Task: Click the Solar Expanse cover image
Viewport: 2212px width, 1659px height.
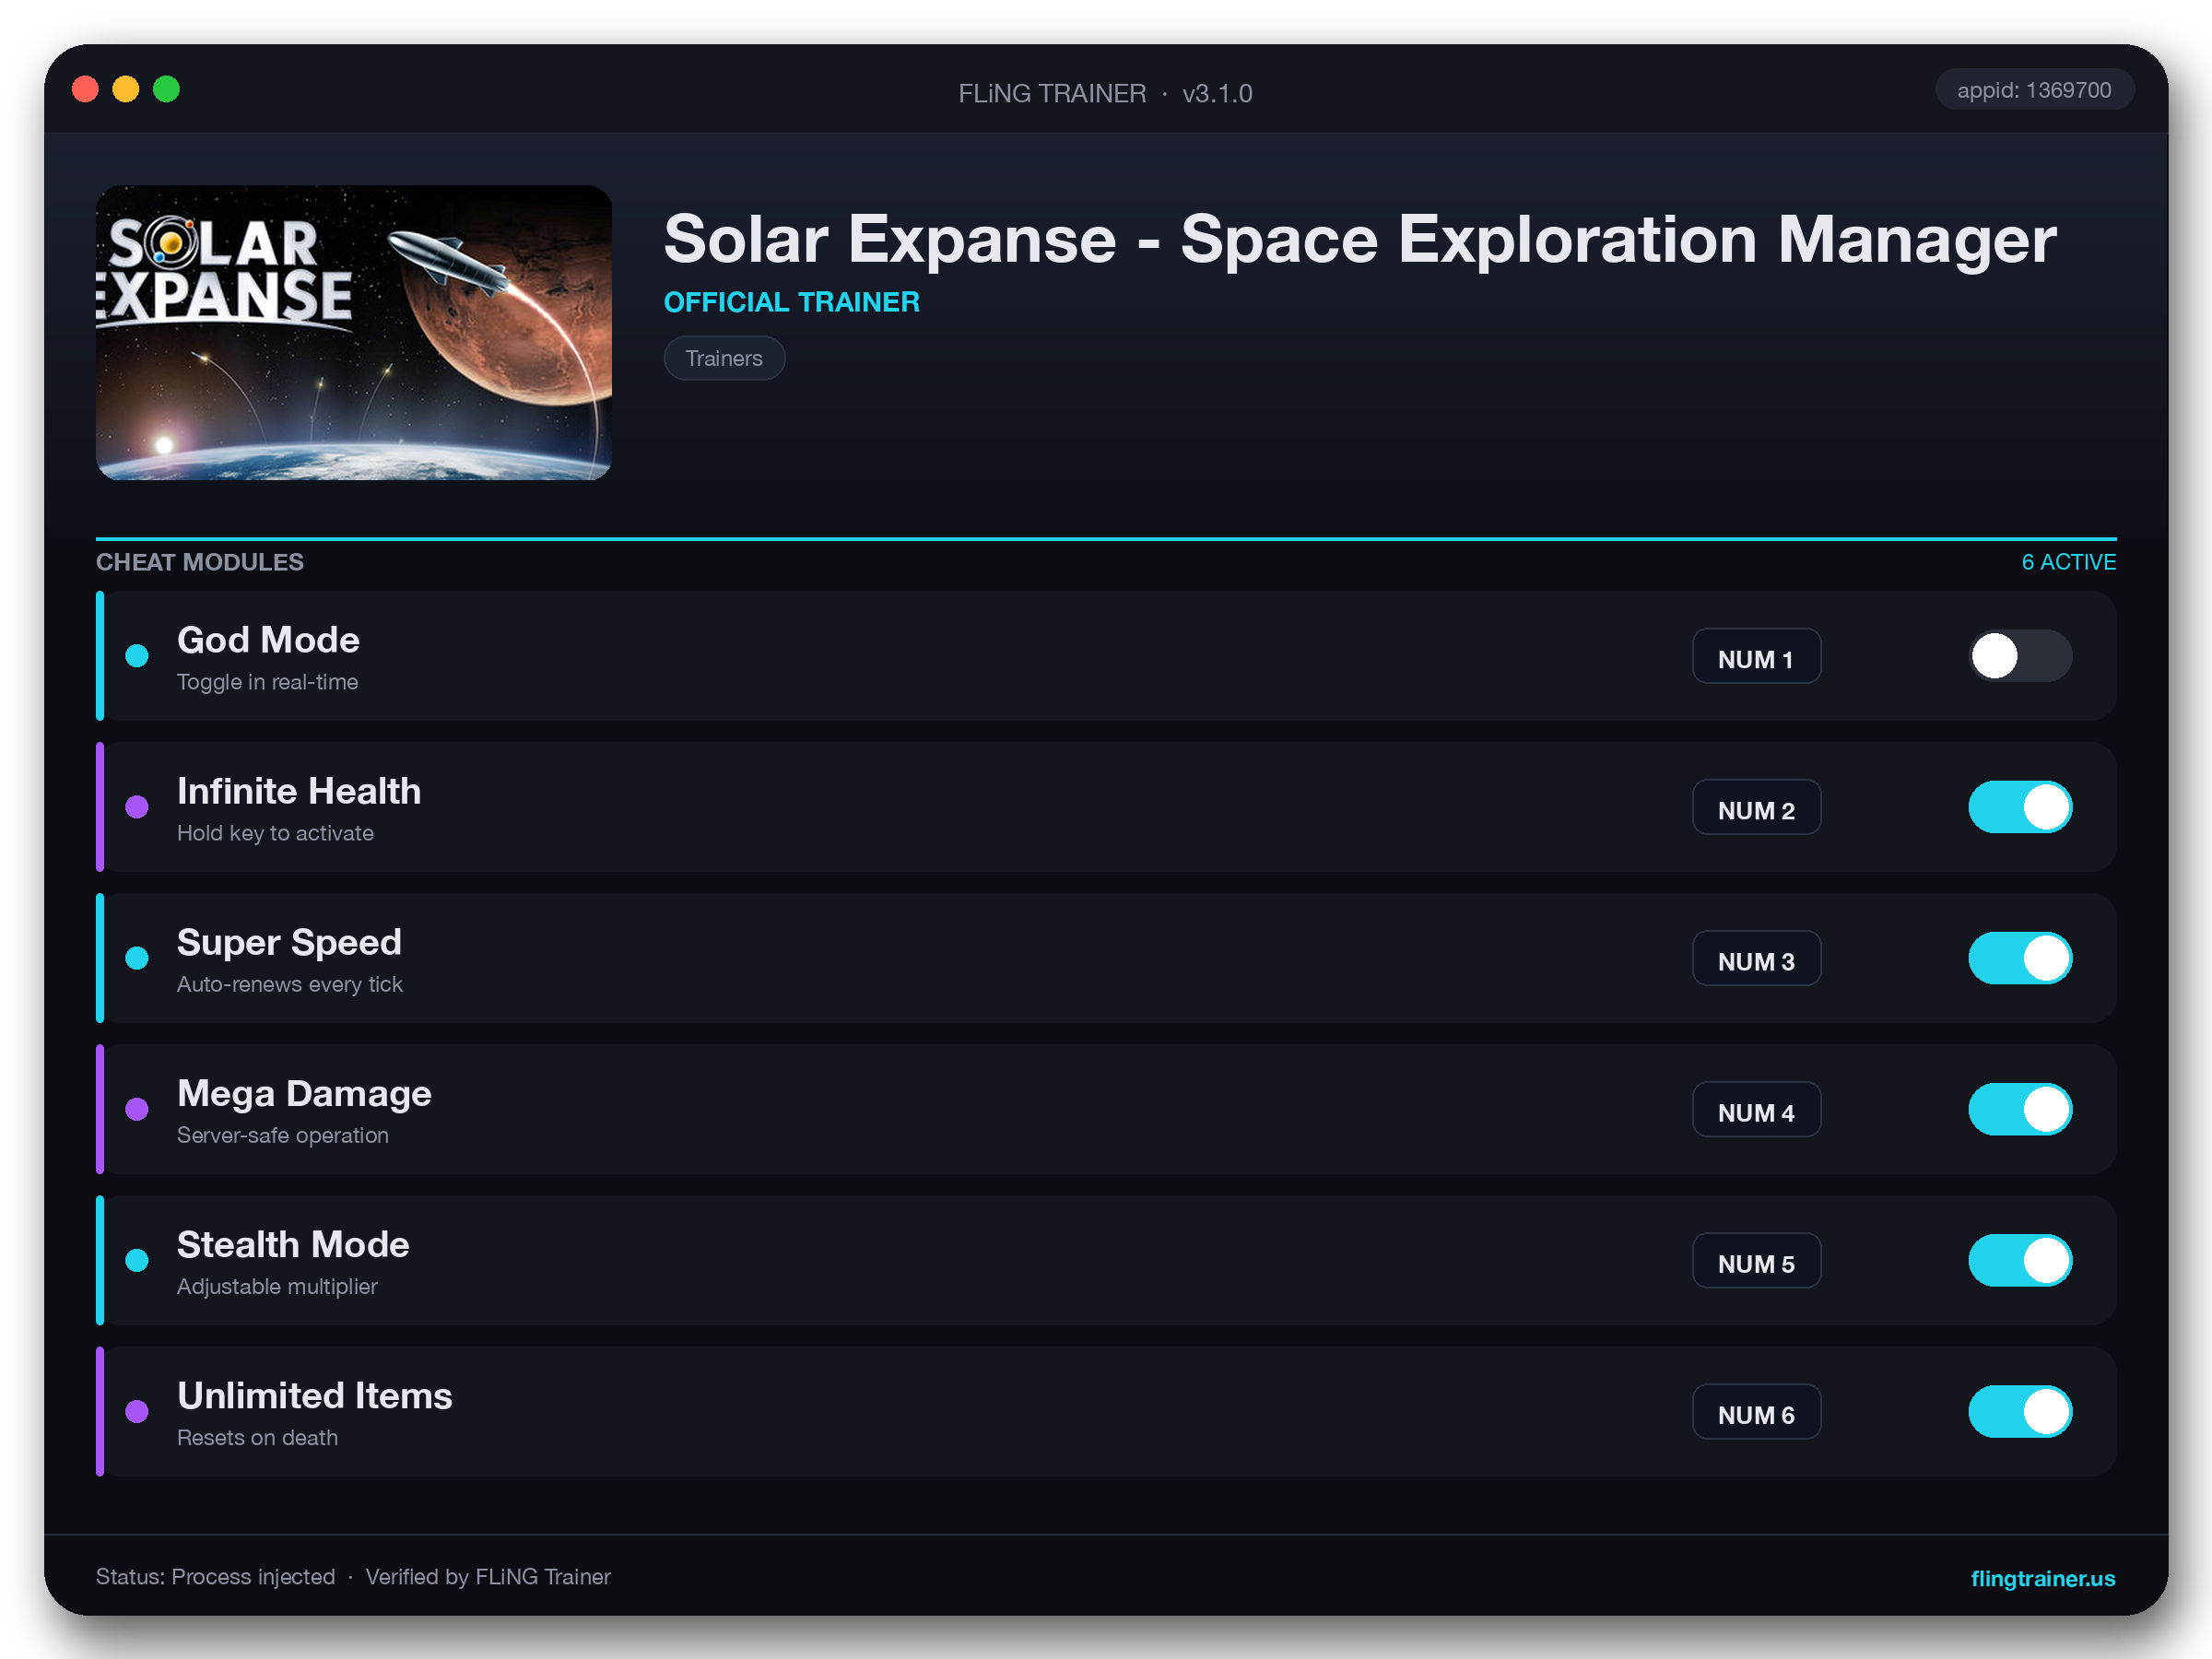Action: point(353,332)
